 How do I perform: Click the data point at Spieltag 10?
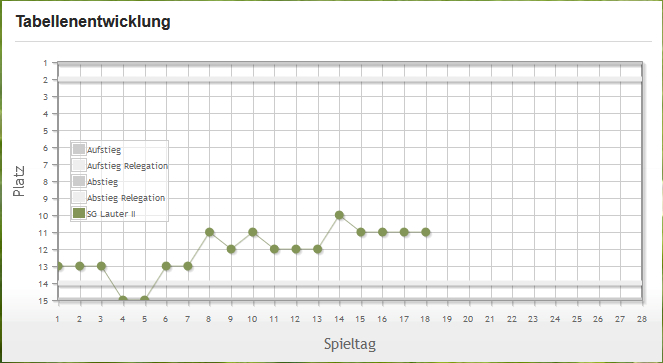[253, 232]
